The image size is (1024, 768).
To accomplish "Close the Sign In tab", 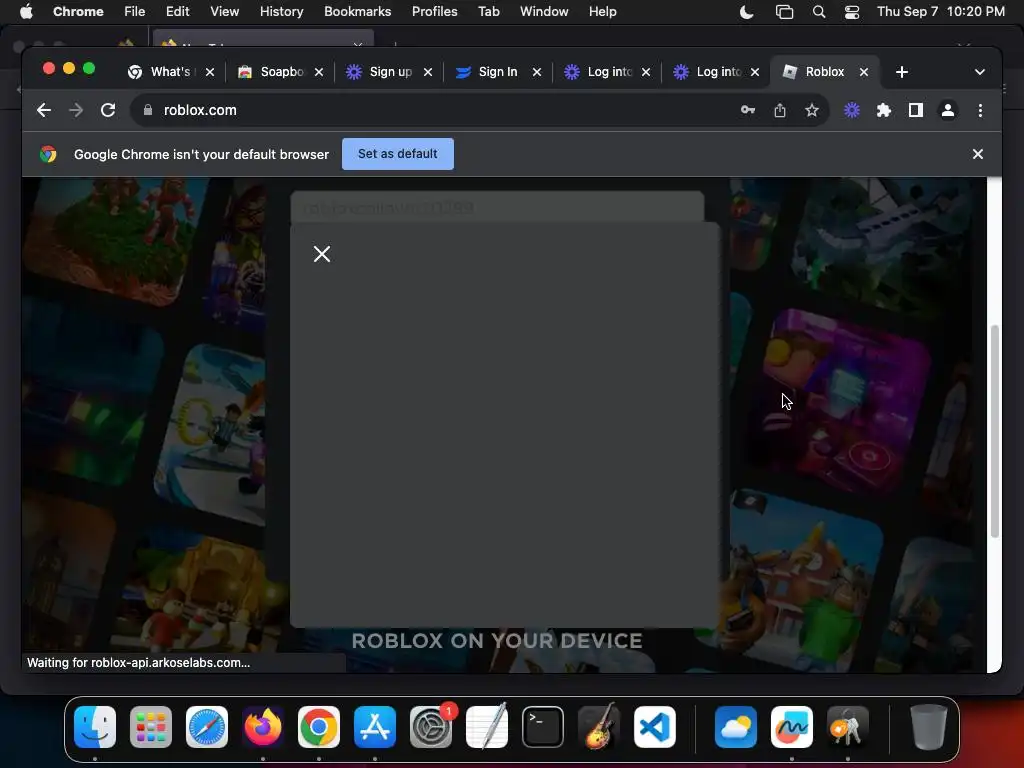I will click(x=537, y=72).
